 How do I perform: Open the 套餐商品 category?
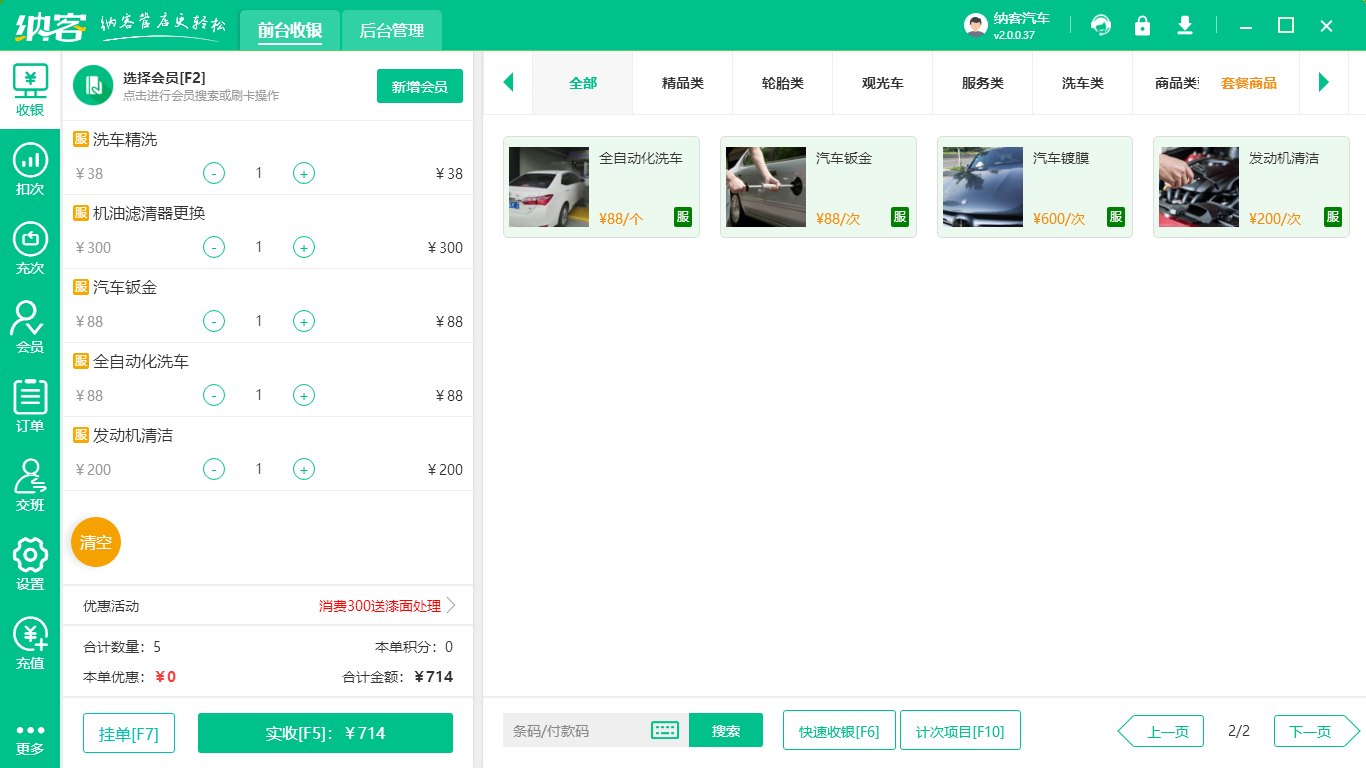(x=1249, y=84)
